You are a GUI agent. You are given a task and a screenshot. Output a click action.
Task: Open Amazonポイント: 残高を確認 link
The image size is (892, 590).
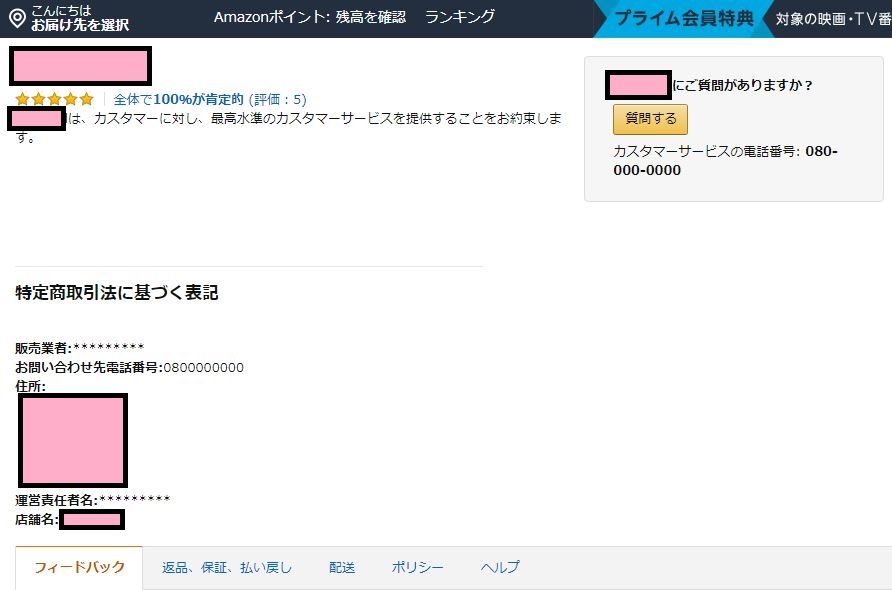tap(309, 17)
